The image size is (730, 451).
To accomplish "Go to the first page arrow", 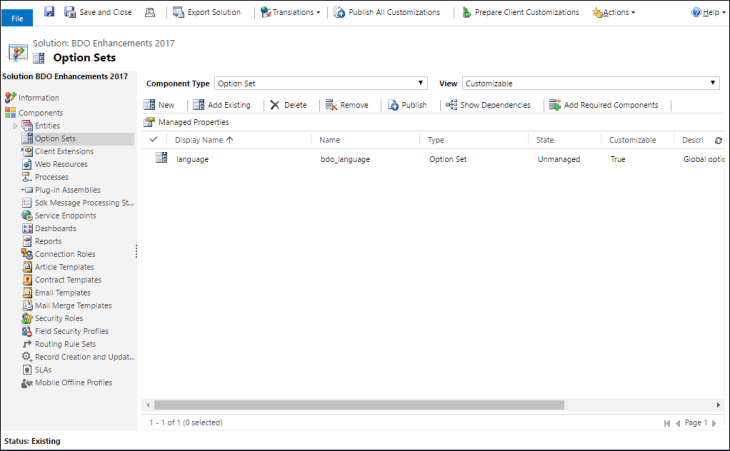I will point(667,423).
